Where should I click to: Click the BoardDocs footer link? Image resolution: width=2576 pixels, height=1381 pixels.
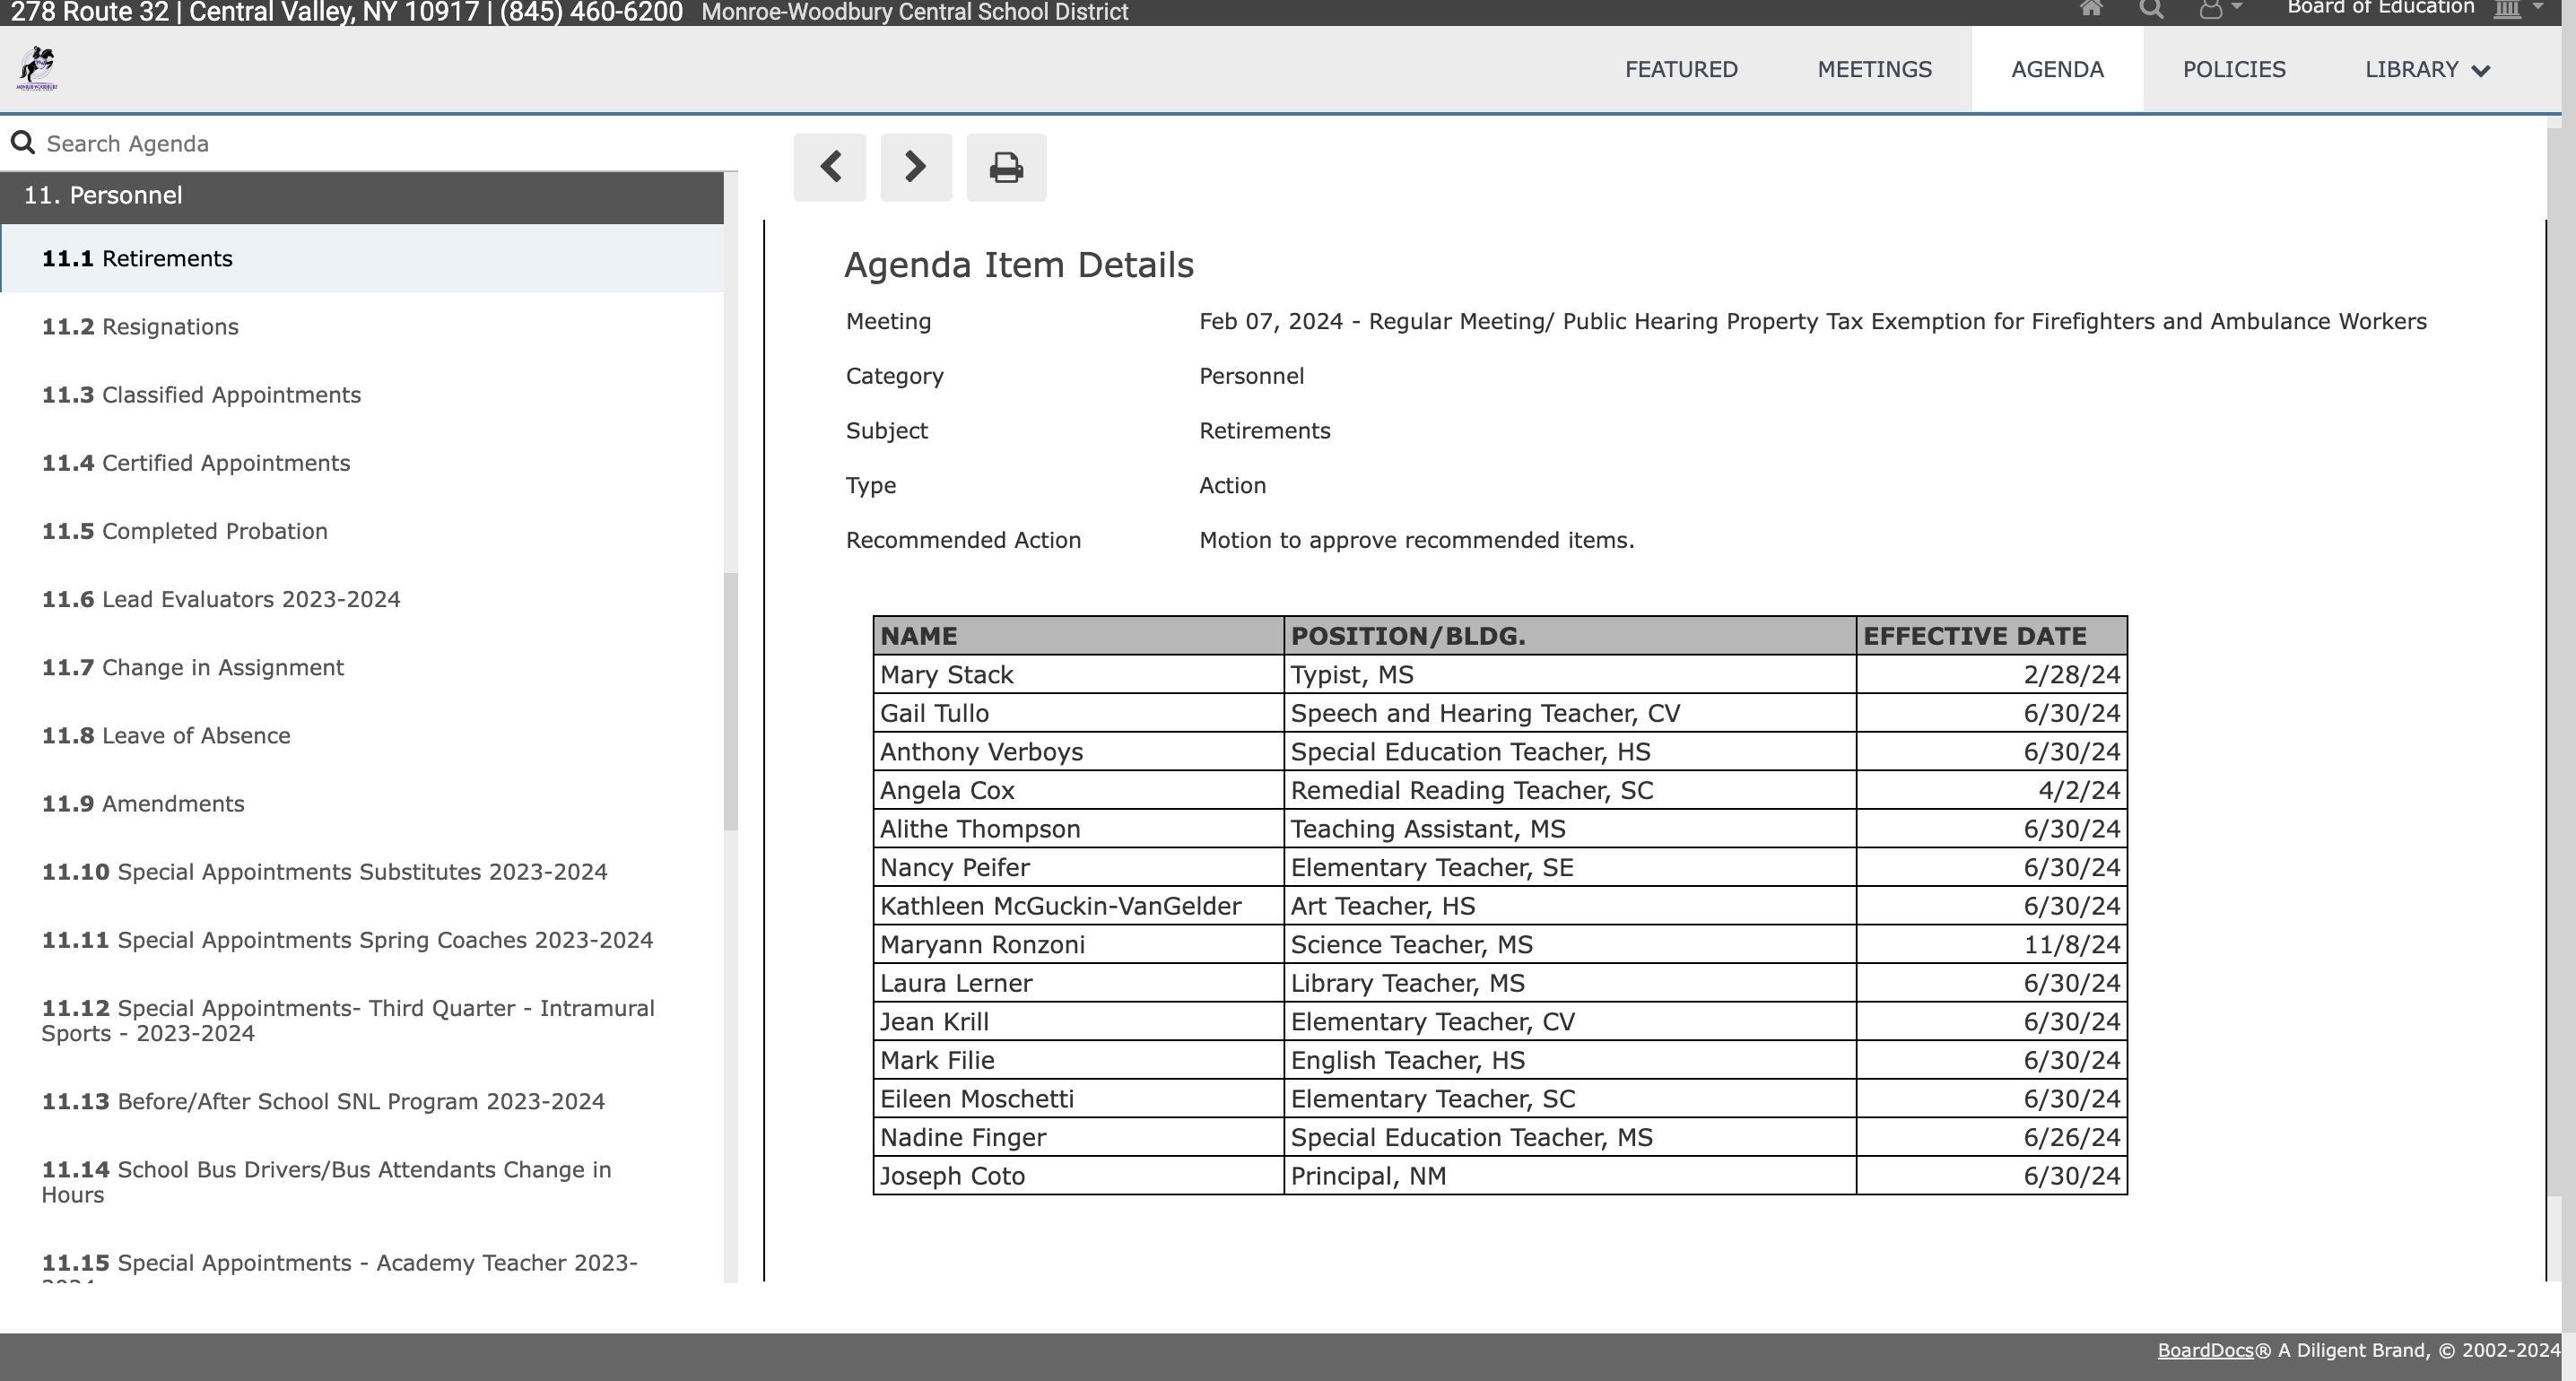point(2204,1350)
